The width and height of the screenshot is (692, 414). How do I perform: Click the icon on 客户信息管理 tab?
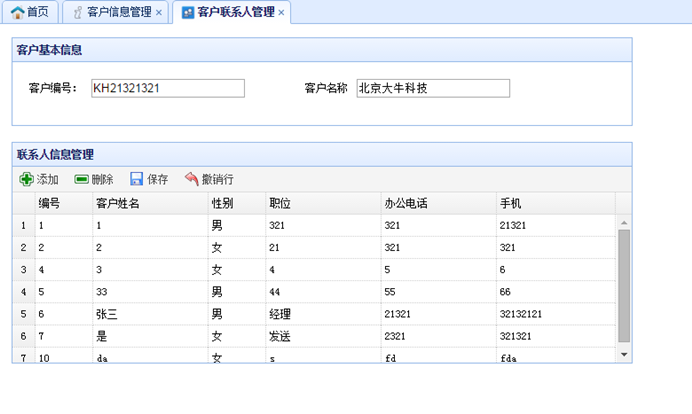[x=78, y=12]
